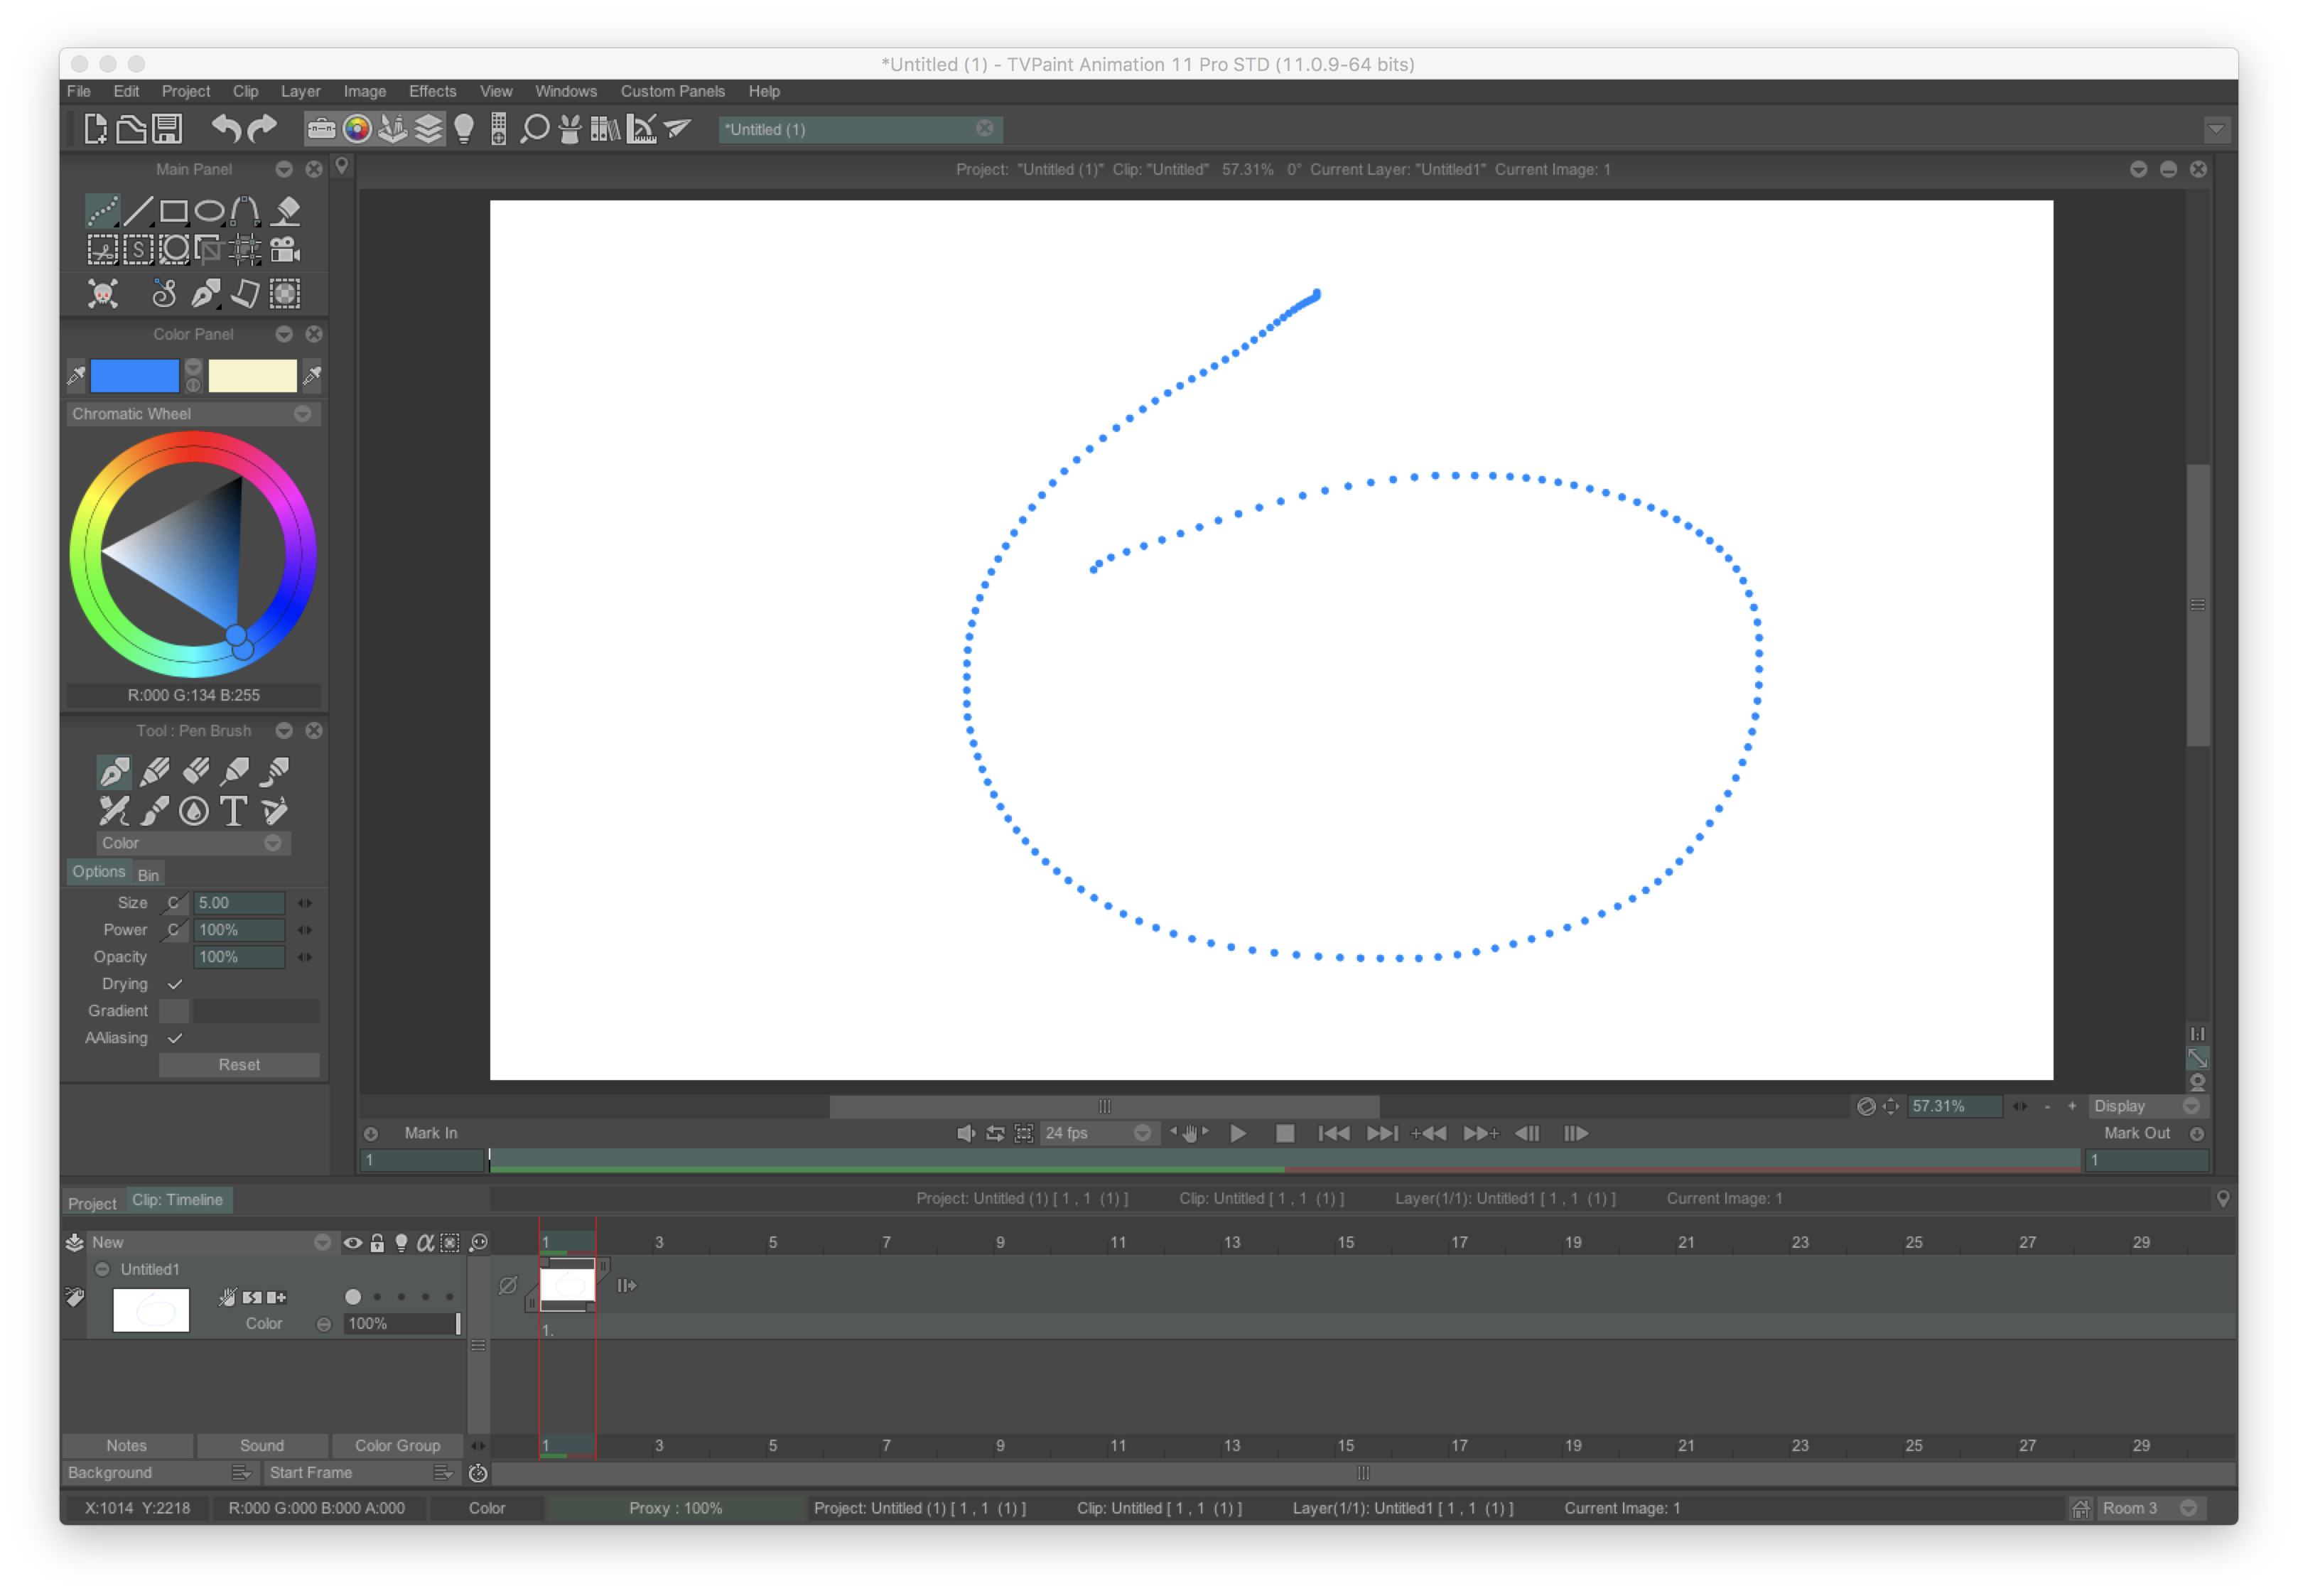Click the magic hat rabbit icon

tap(570, 129)
